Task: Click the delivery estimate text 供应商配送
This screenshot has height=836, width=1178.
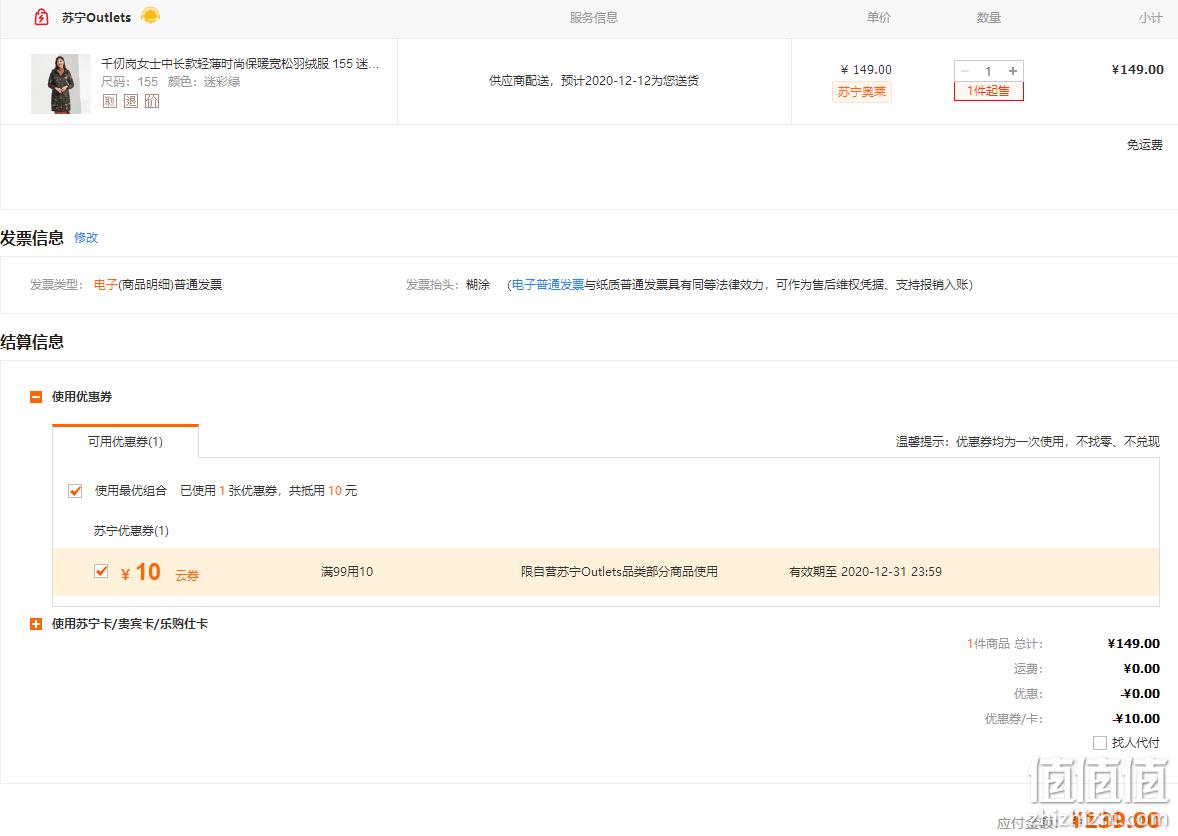Action: click(x=594, y=80)
